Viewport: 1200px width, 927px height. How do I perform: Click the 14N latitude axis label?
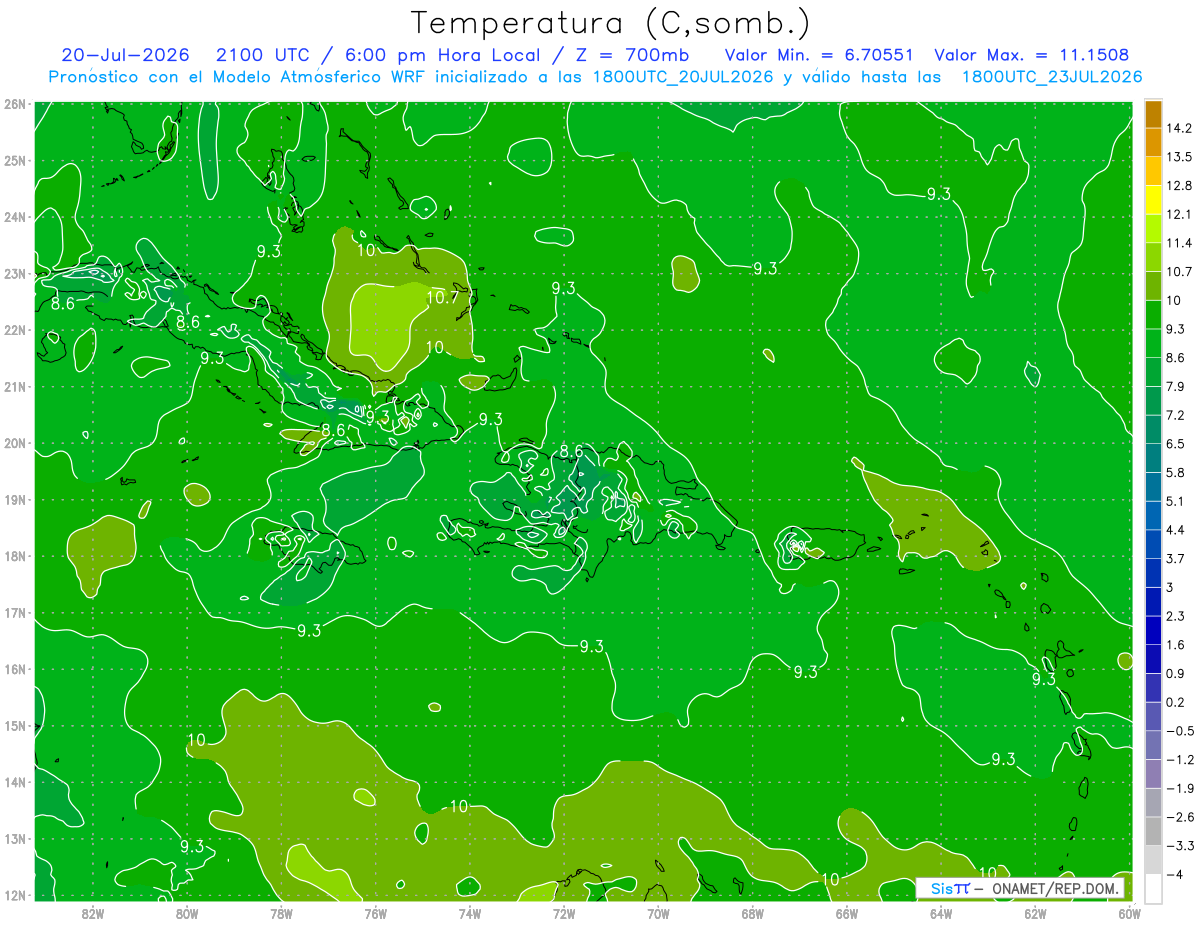pyautogui.click(x=14, y=783)
